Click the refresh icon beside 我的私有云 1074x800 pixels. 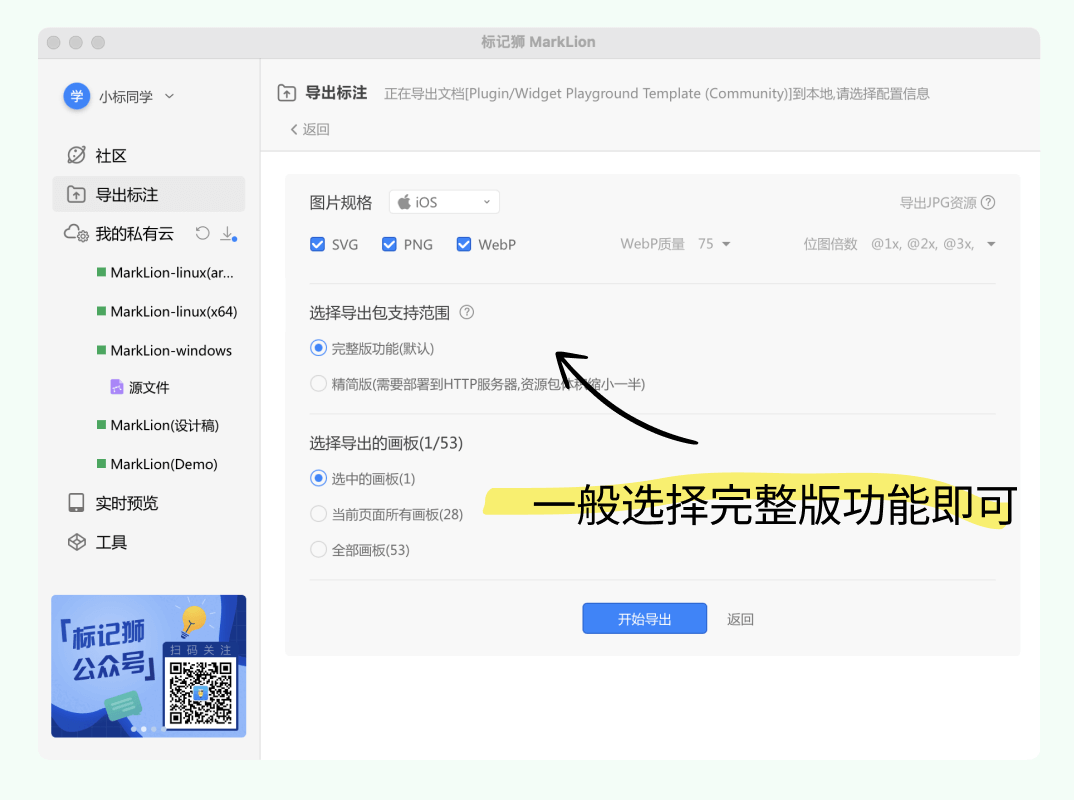[x=202, y=233]
